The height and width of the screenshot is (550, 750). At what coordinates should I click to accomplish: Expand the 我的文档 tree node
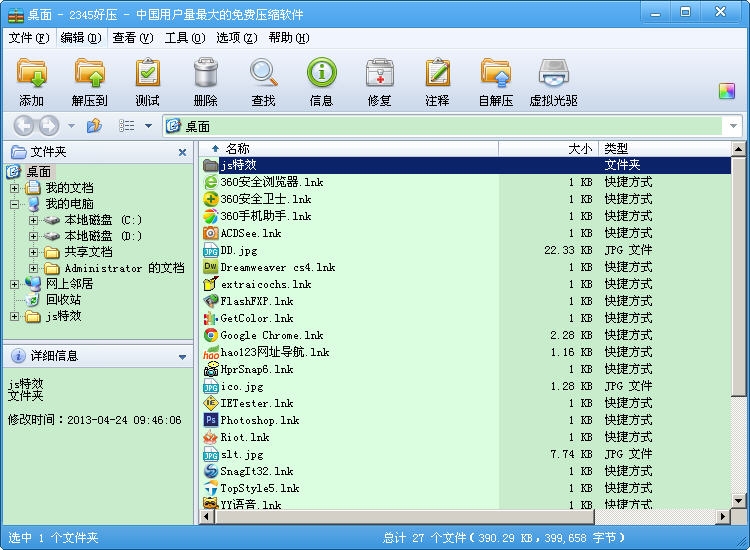[x=14, y=188]
